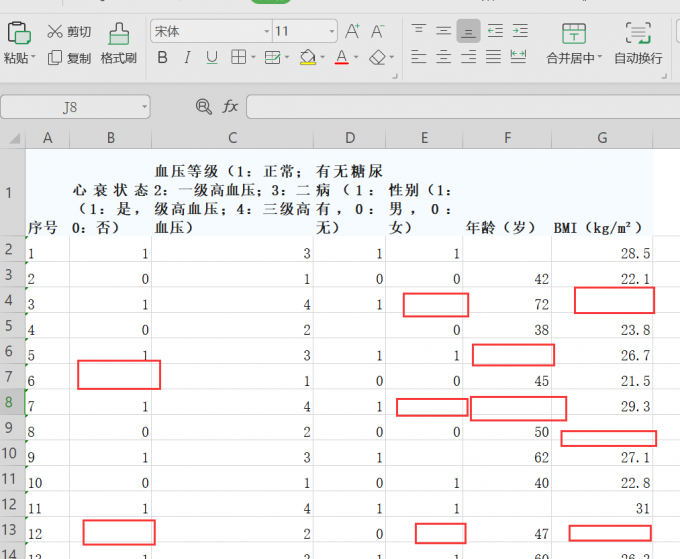The height and width of the screenshot is (559, 680).
Task: Click the BMI cell with 28.5
Action: 602,249
